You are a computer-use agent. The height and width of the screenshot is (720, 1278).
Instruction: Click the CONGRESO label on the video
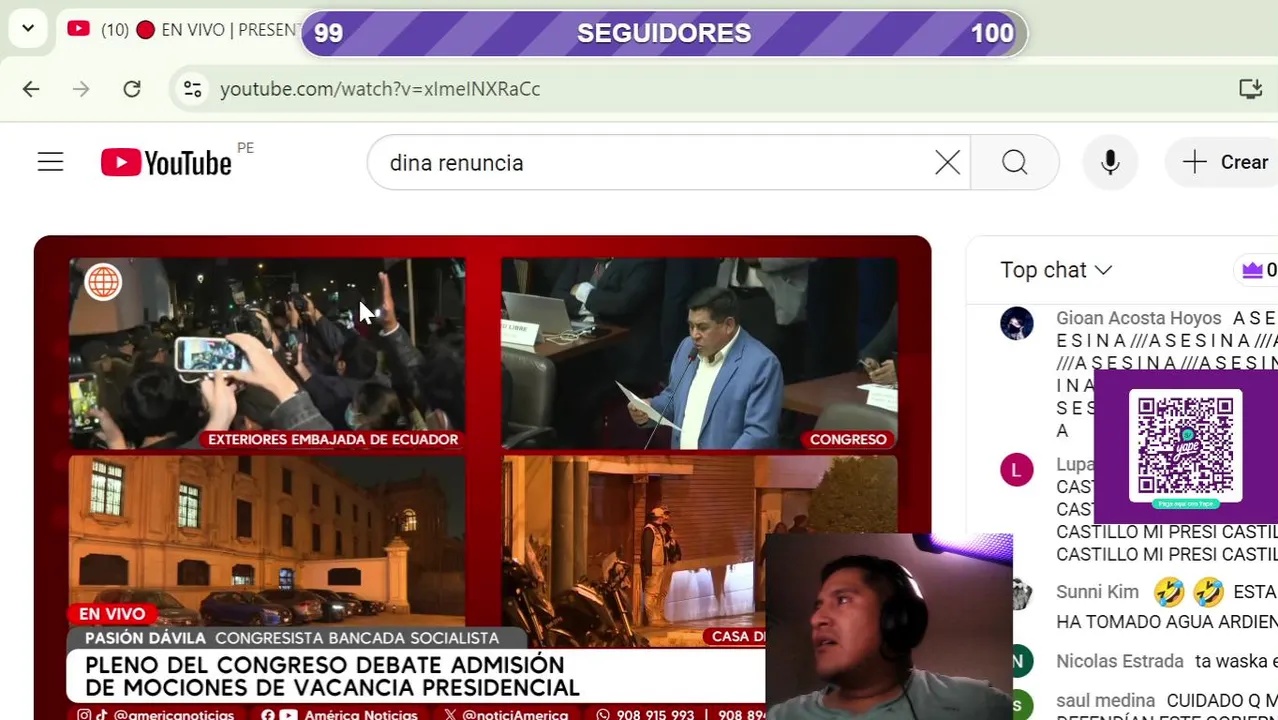pyautogui.click(x=848, y=439)
